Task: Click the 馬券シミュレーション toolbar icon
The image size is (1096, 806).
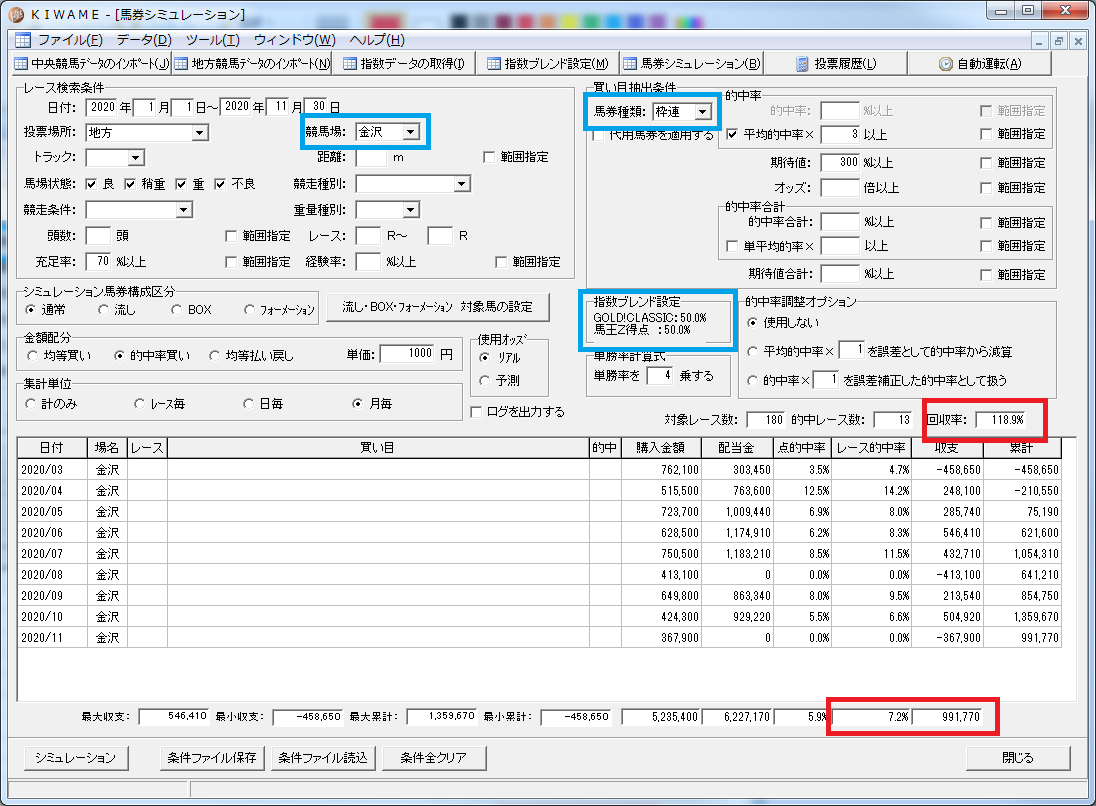Action: click(x=630, y=64)
